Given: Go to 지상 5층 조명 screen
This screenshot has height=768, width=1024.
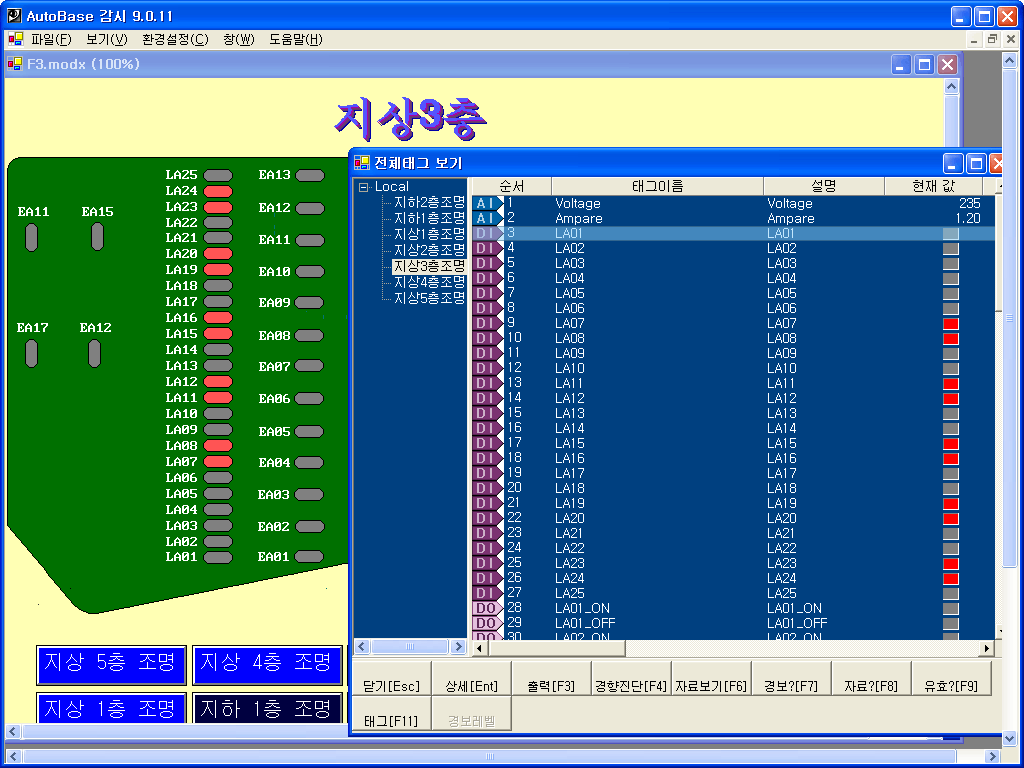Looking at the screenshot, I should (x=111, y=664).
